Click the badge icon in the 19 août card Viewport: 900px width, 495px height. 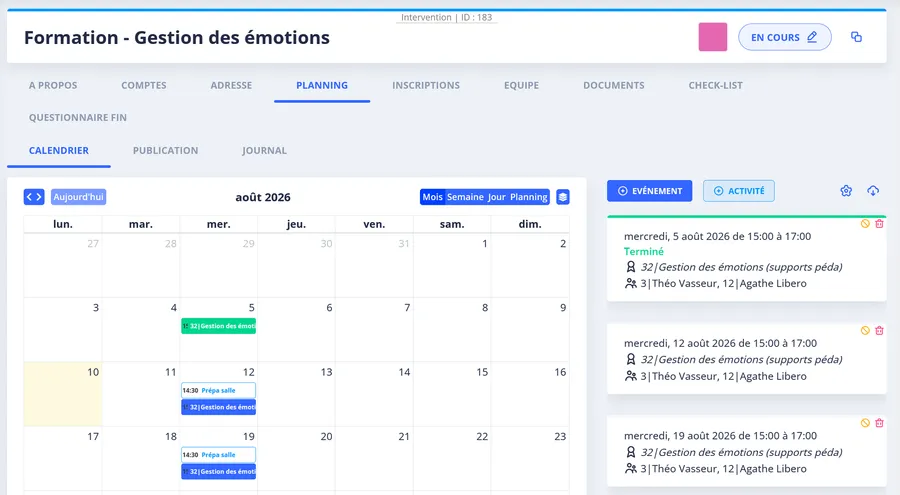631,452
